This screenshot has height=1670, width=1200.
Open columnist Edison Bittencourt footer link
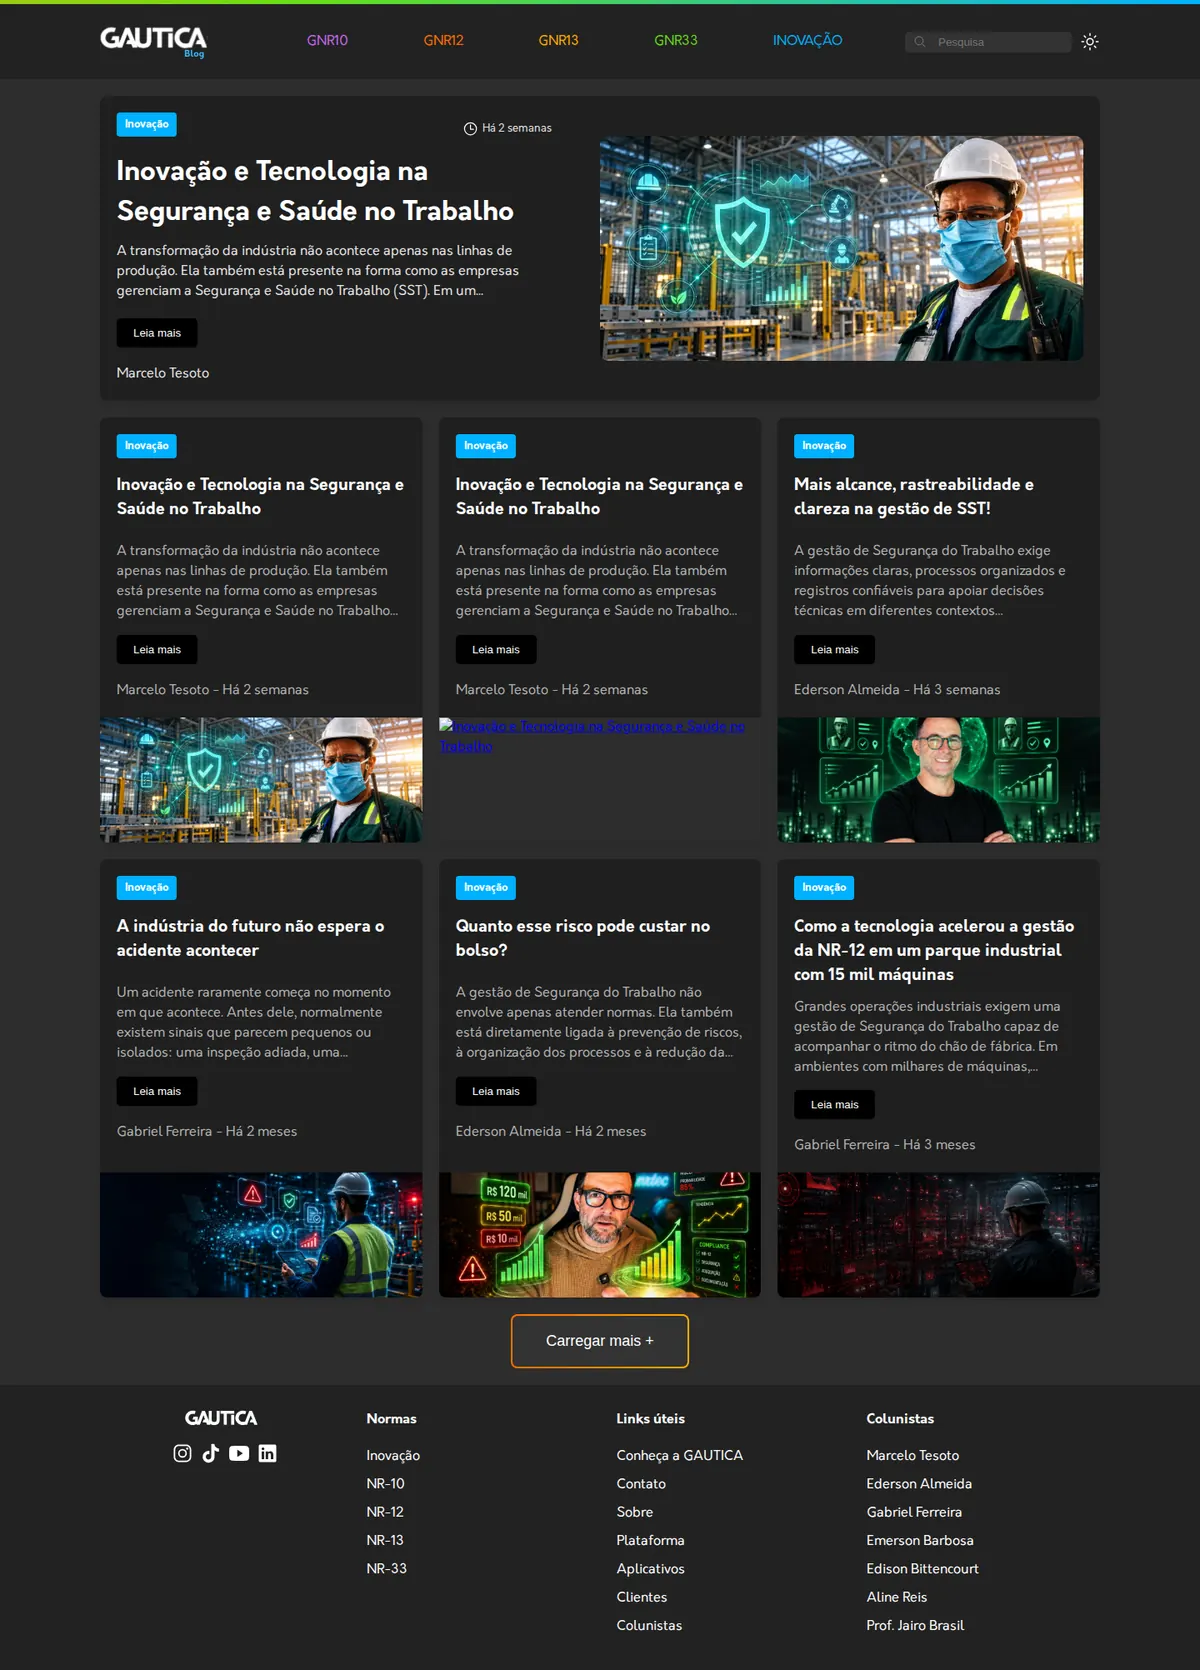[923, 1569]
